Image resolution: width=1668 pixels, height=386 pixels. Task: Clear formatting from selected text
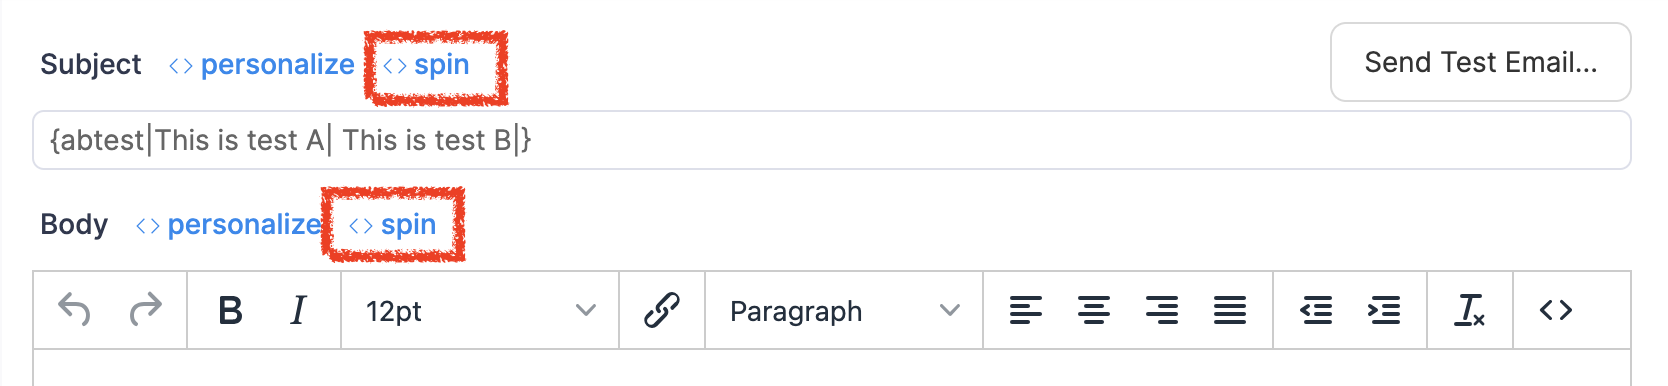click(1470, 311)
